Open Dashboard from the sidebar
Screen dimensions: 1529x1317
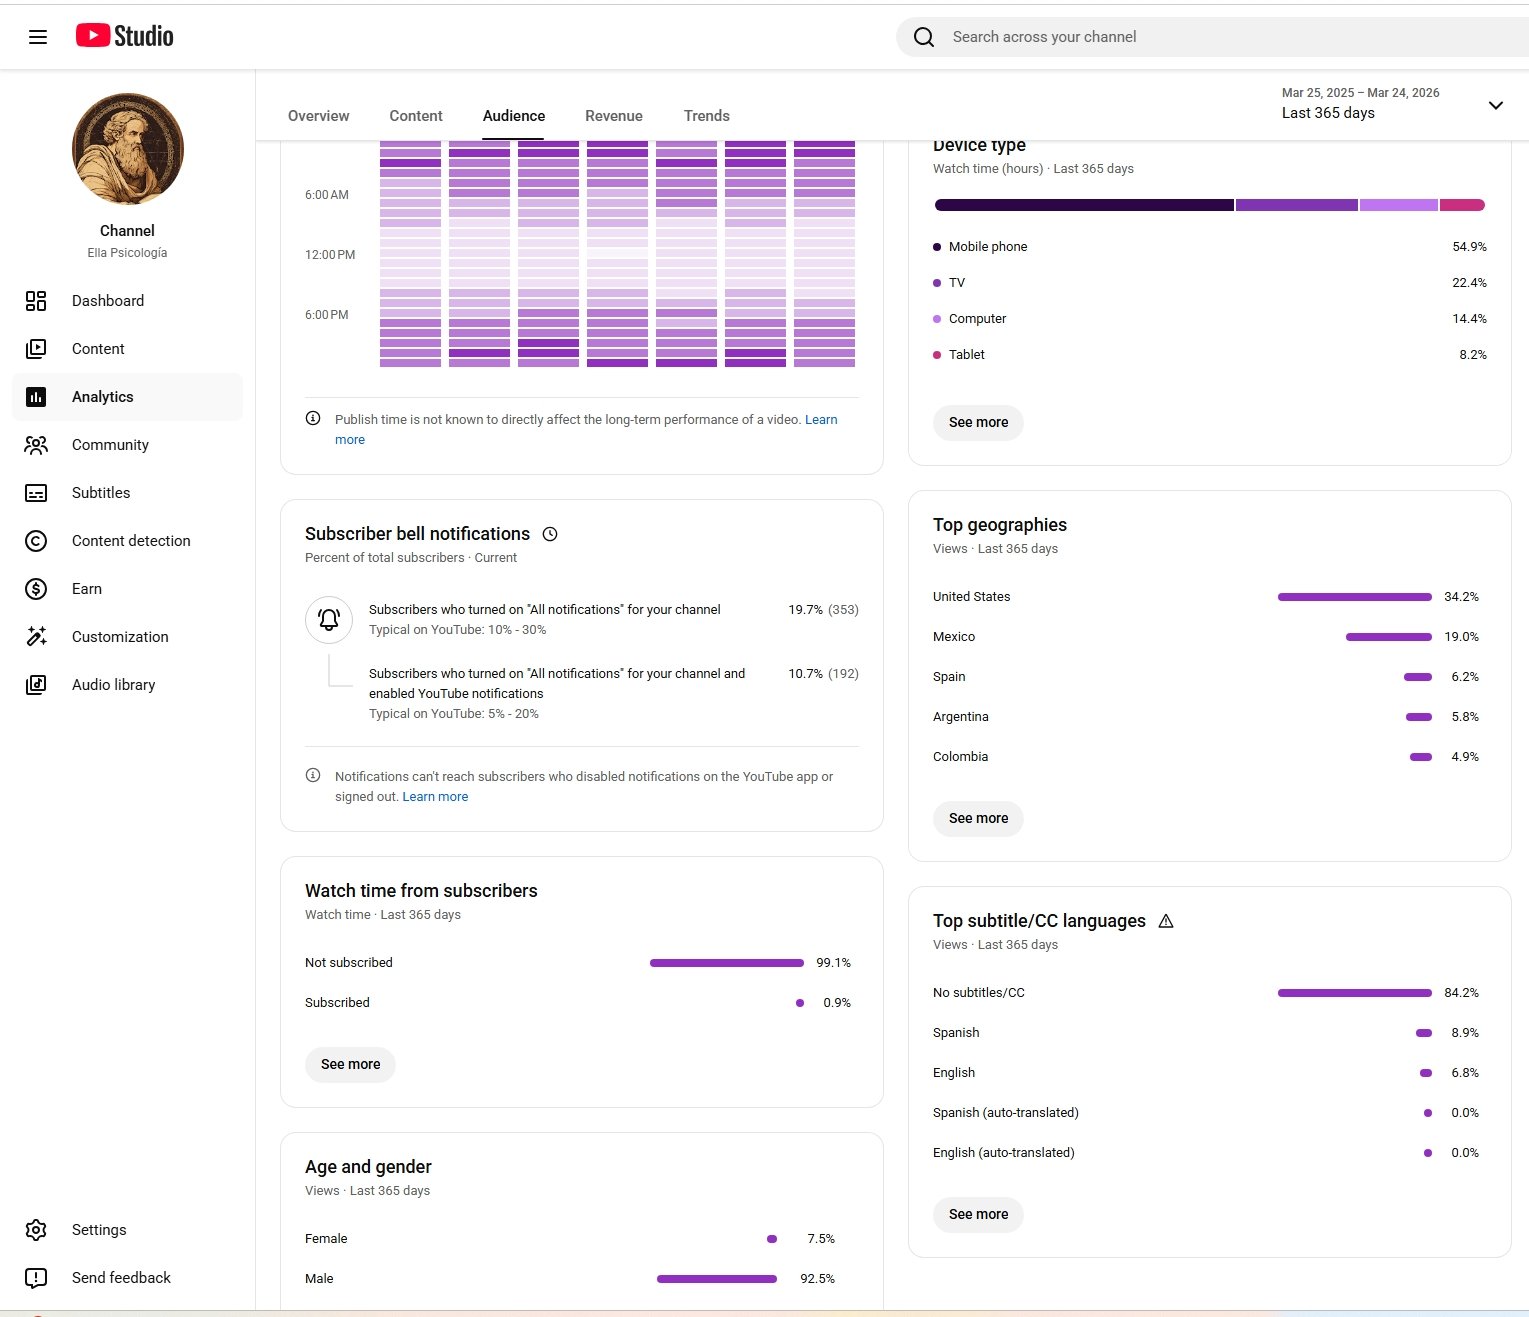(107, 301)
